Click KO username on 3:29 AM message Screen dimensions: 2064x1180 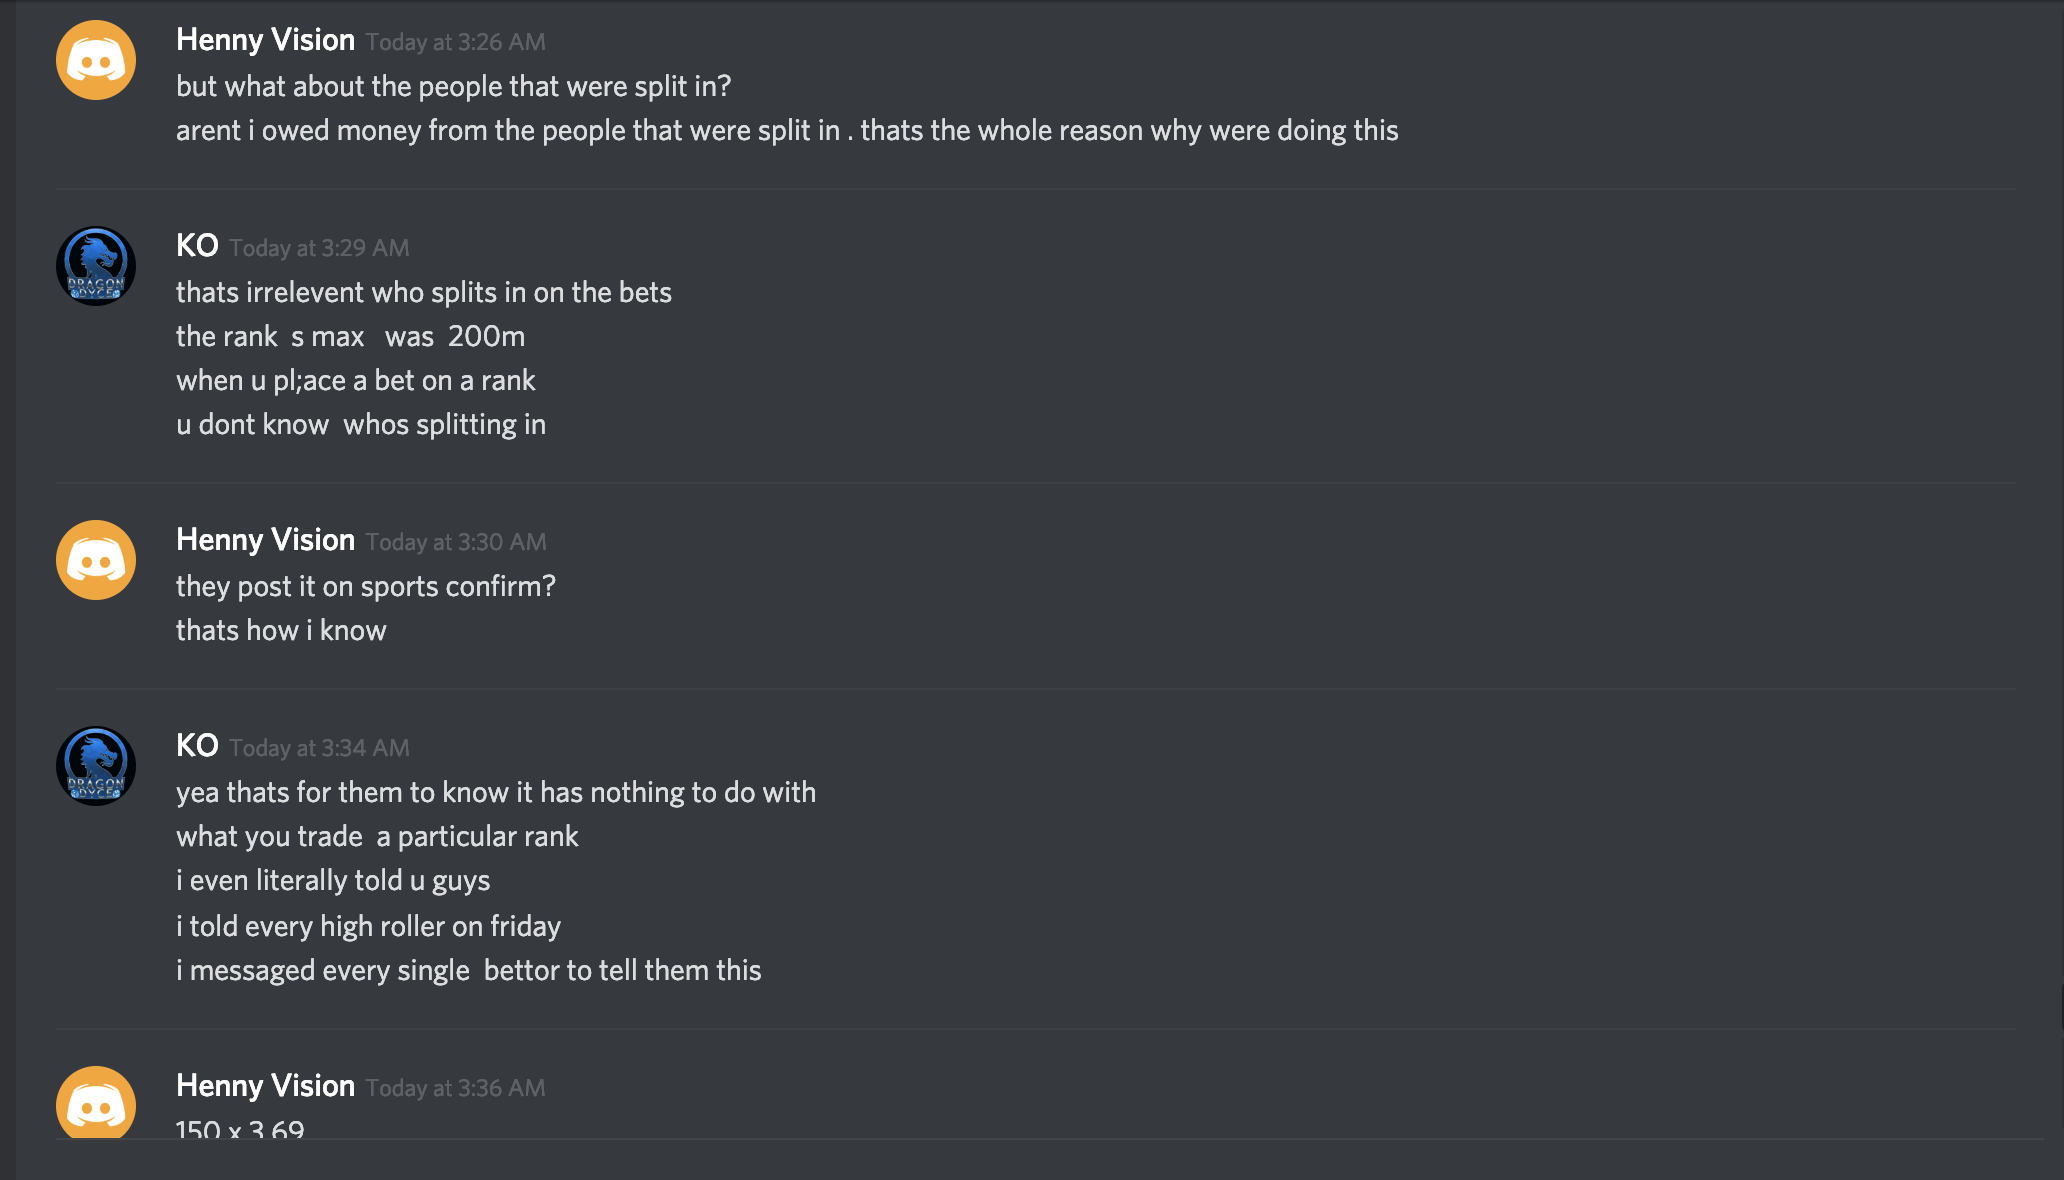pos(197,246)
